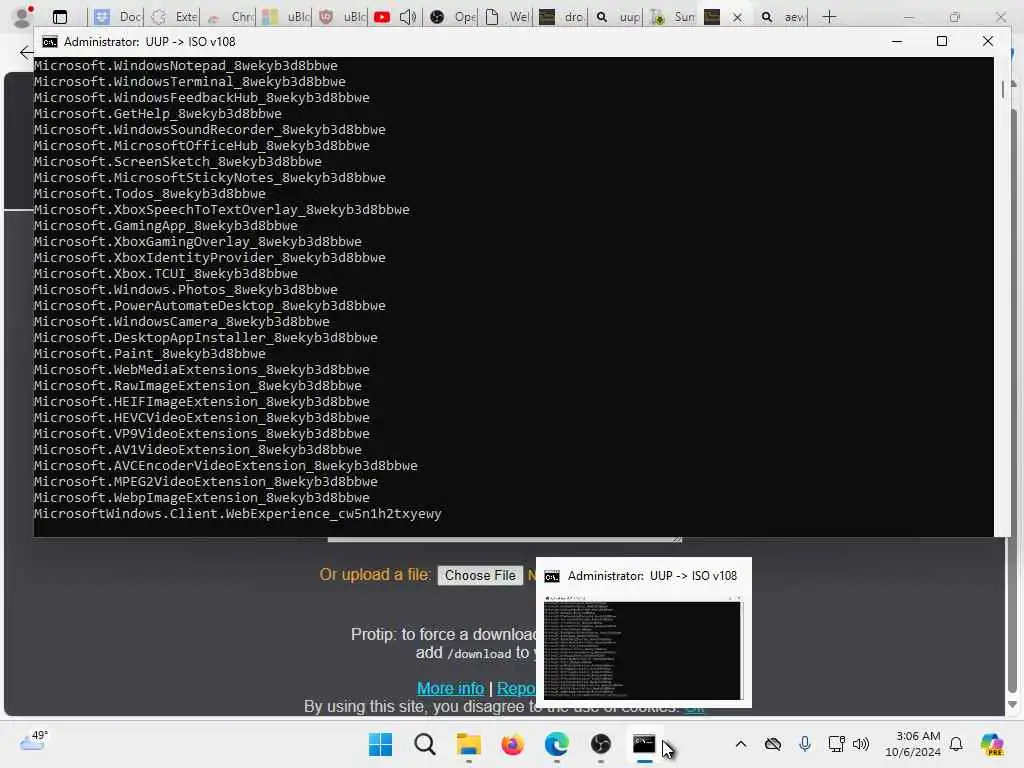Mute the YouTube tab audio icon
The width and height of the screenshot is (1024, 768).
point(408,17)
